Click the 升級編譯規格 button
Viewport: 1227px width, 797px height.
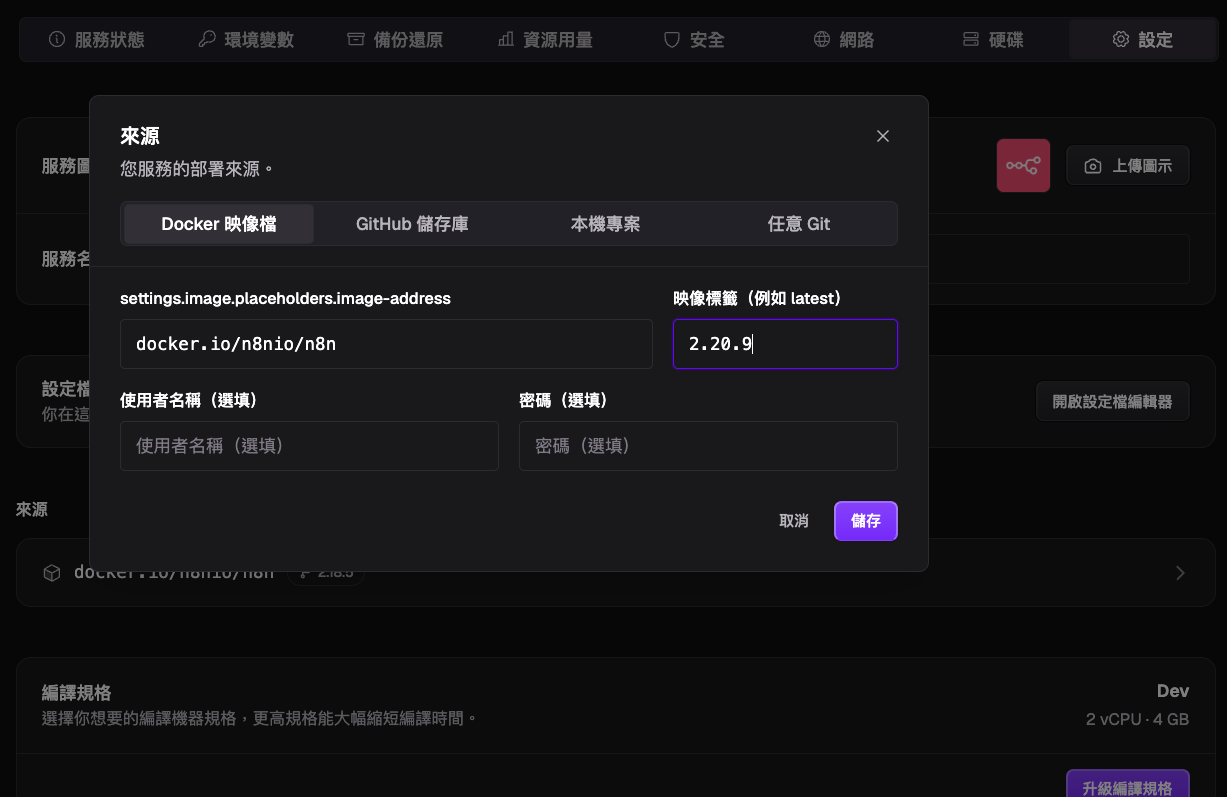click(1127, 788)
